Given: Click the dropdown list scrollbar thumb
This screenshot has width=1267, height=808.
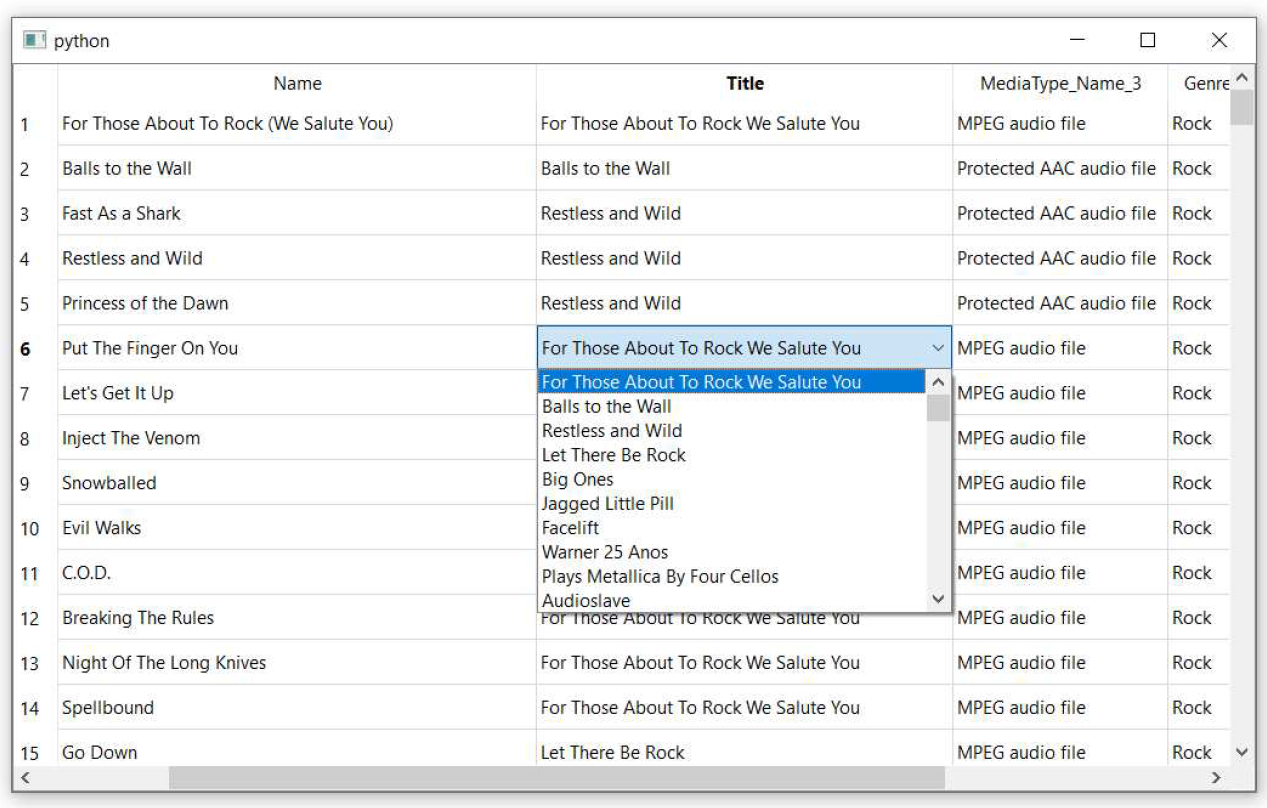Looking at the screenshot, I should pyautogui.click(x=938, y=408).
